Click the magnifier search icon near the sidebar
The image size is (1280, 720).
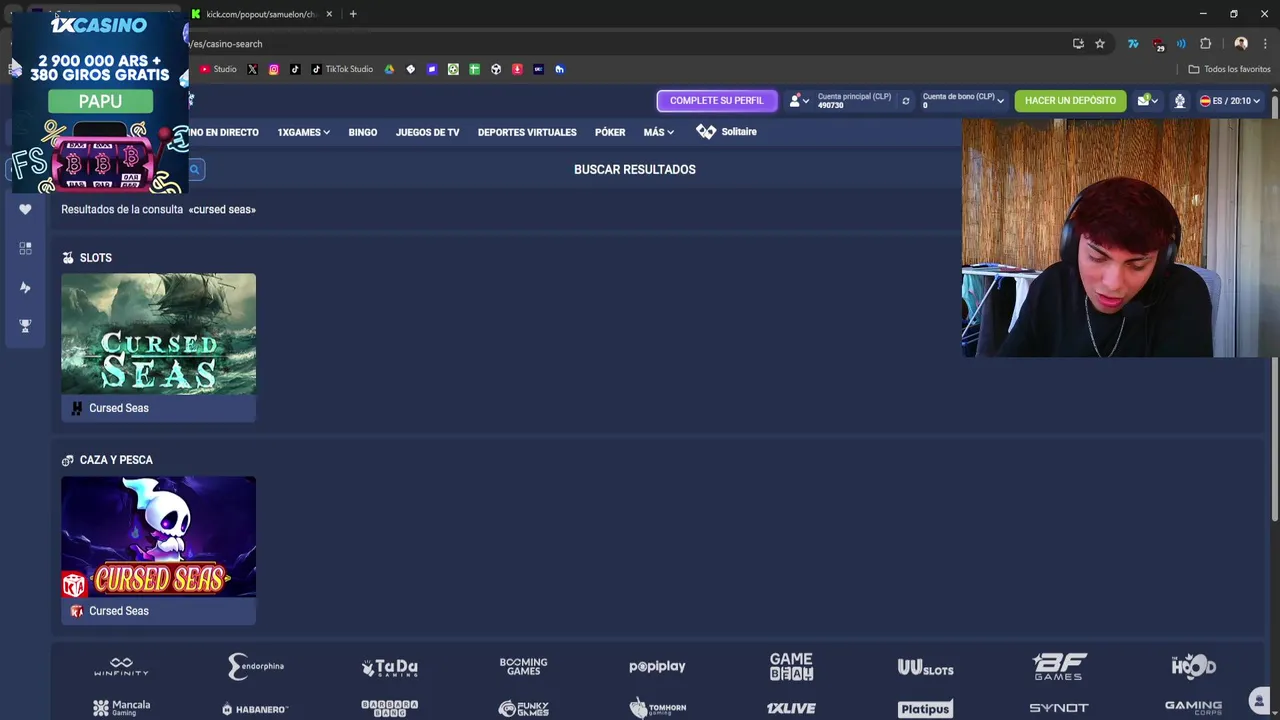[x=195, y=170]
